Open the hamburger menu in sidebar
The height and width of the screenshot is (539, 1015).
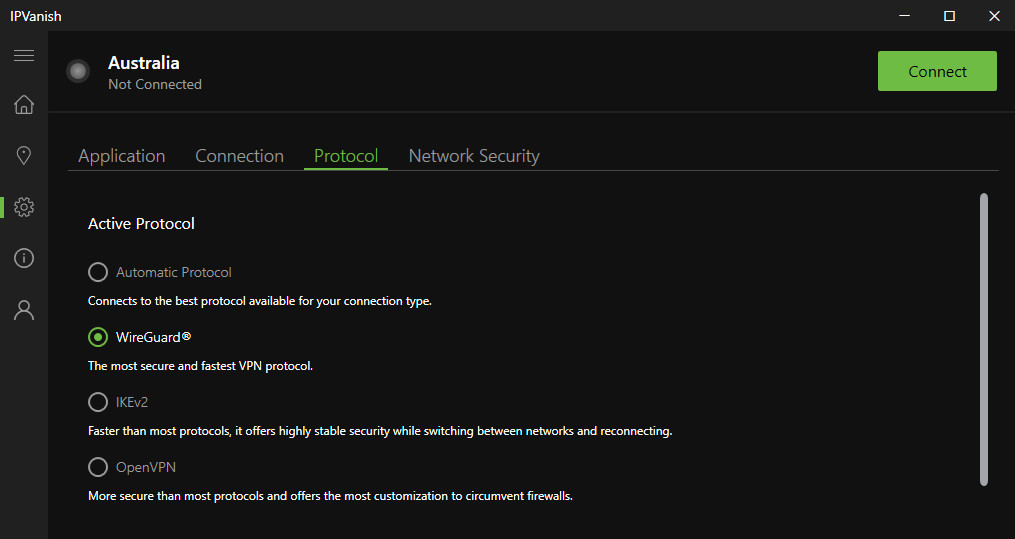[x=24, y=55]
